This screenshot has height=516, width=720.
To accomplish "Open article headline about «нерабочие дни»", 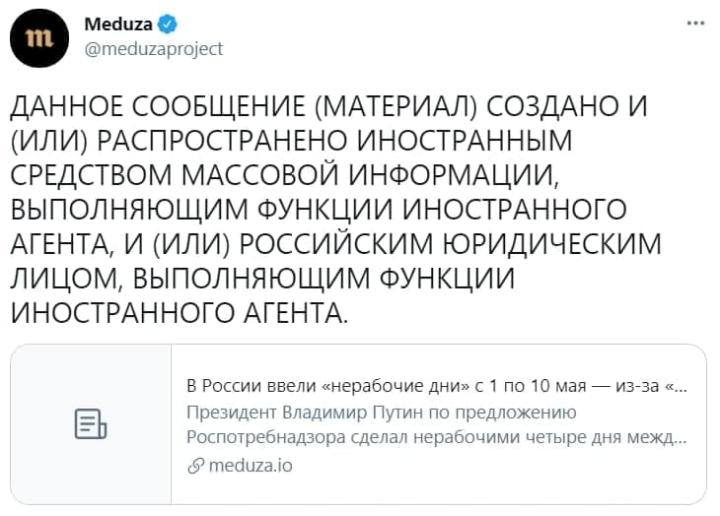I will pyautogui.click(x=437, y=386).
